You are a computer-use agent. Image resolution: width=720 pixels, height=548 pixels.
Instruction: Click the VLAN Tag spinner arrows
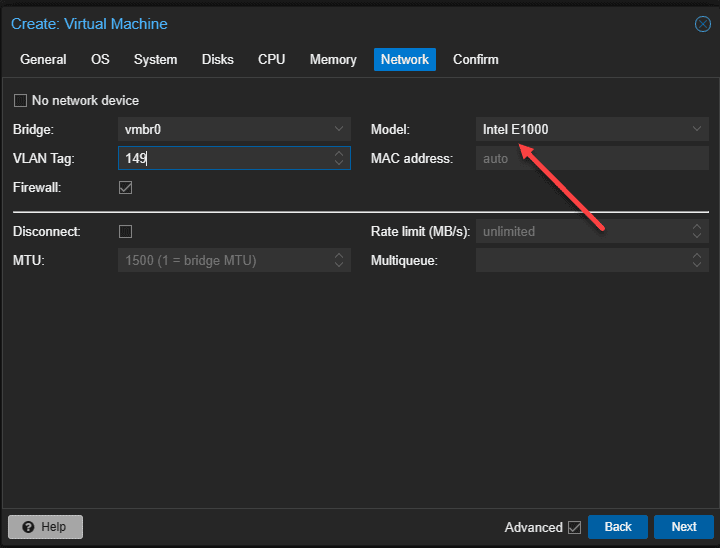click(339, 158)
